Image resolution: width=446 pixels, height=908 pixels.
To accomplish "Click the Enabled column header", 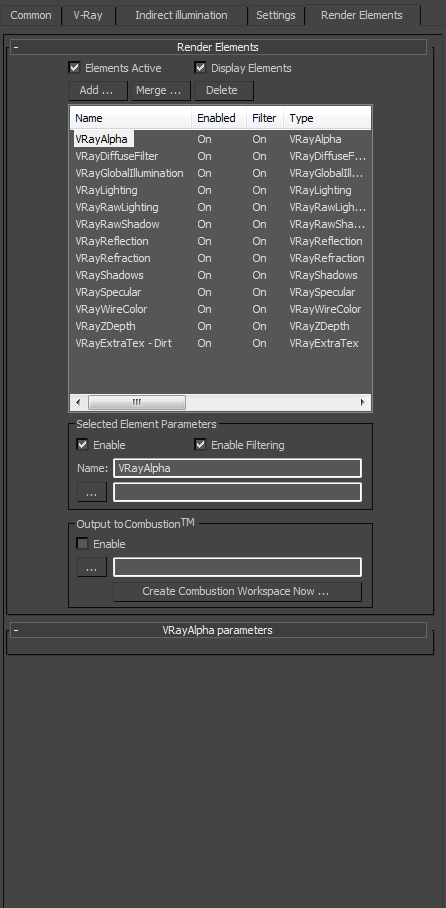I will pos(219,118).
